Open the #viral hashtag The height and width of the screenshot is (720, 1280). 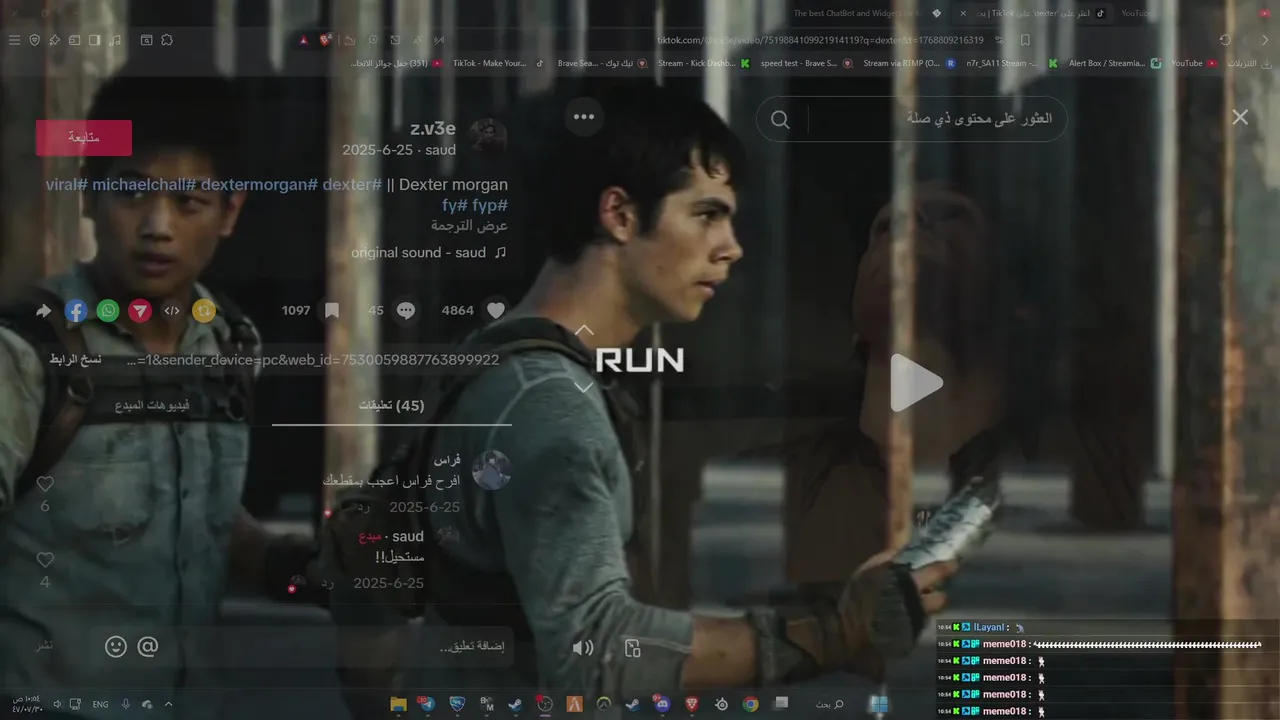[67, 185]
